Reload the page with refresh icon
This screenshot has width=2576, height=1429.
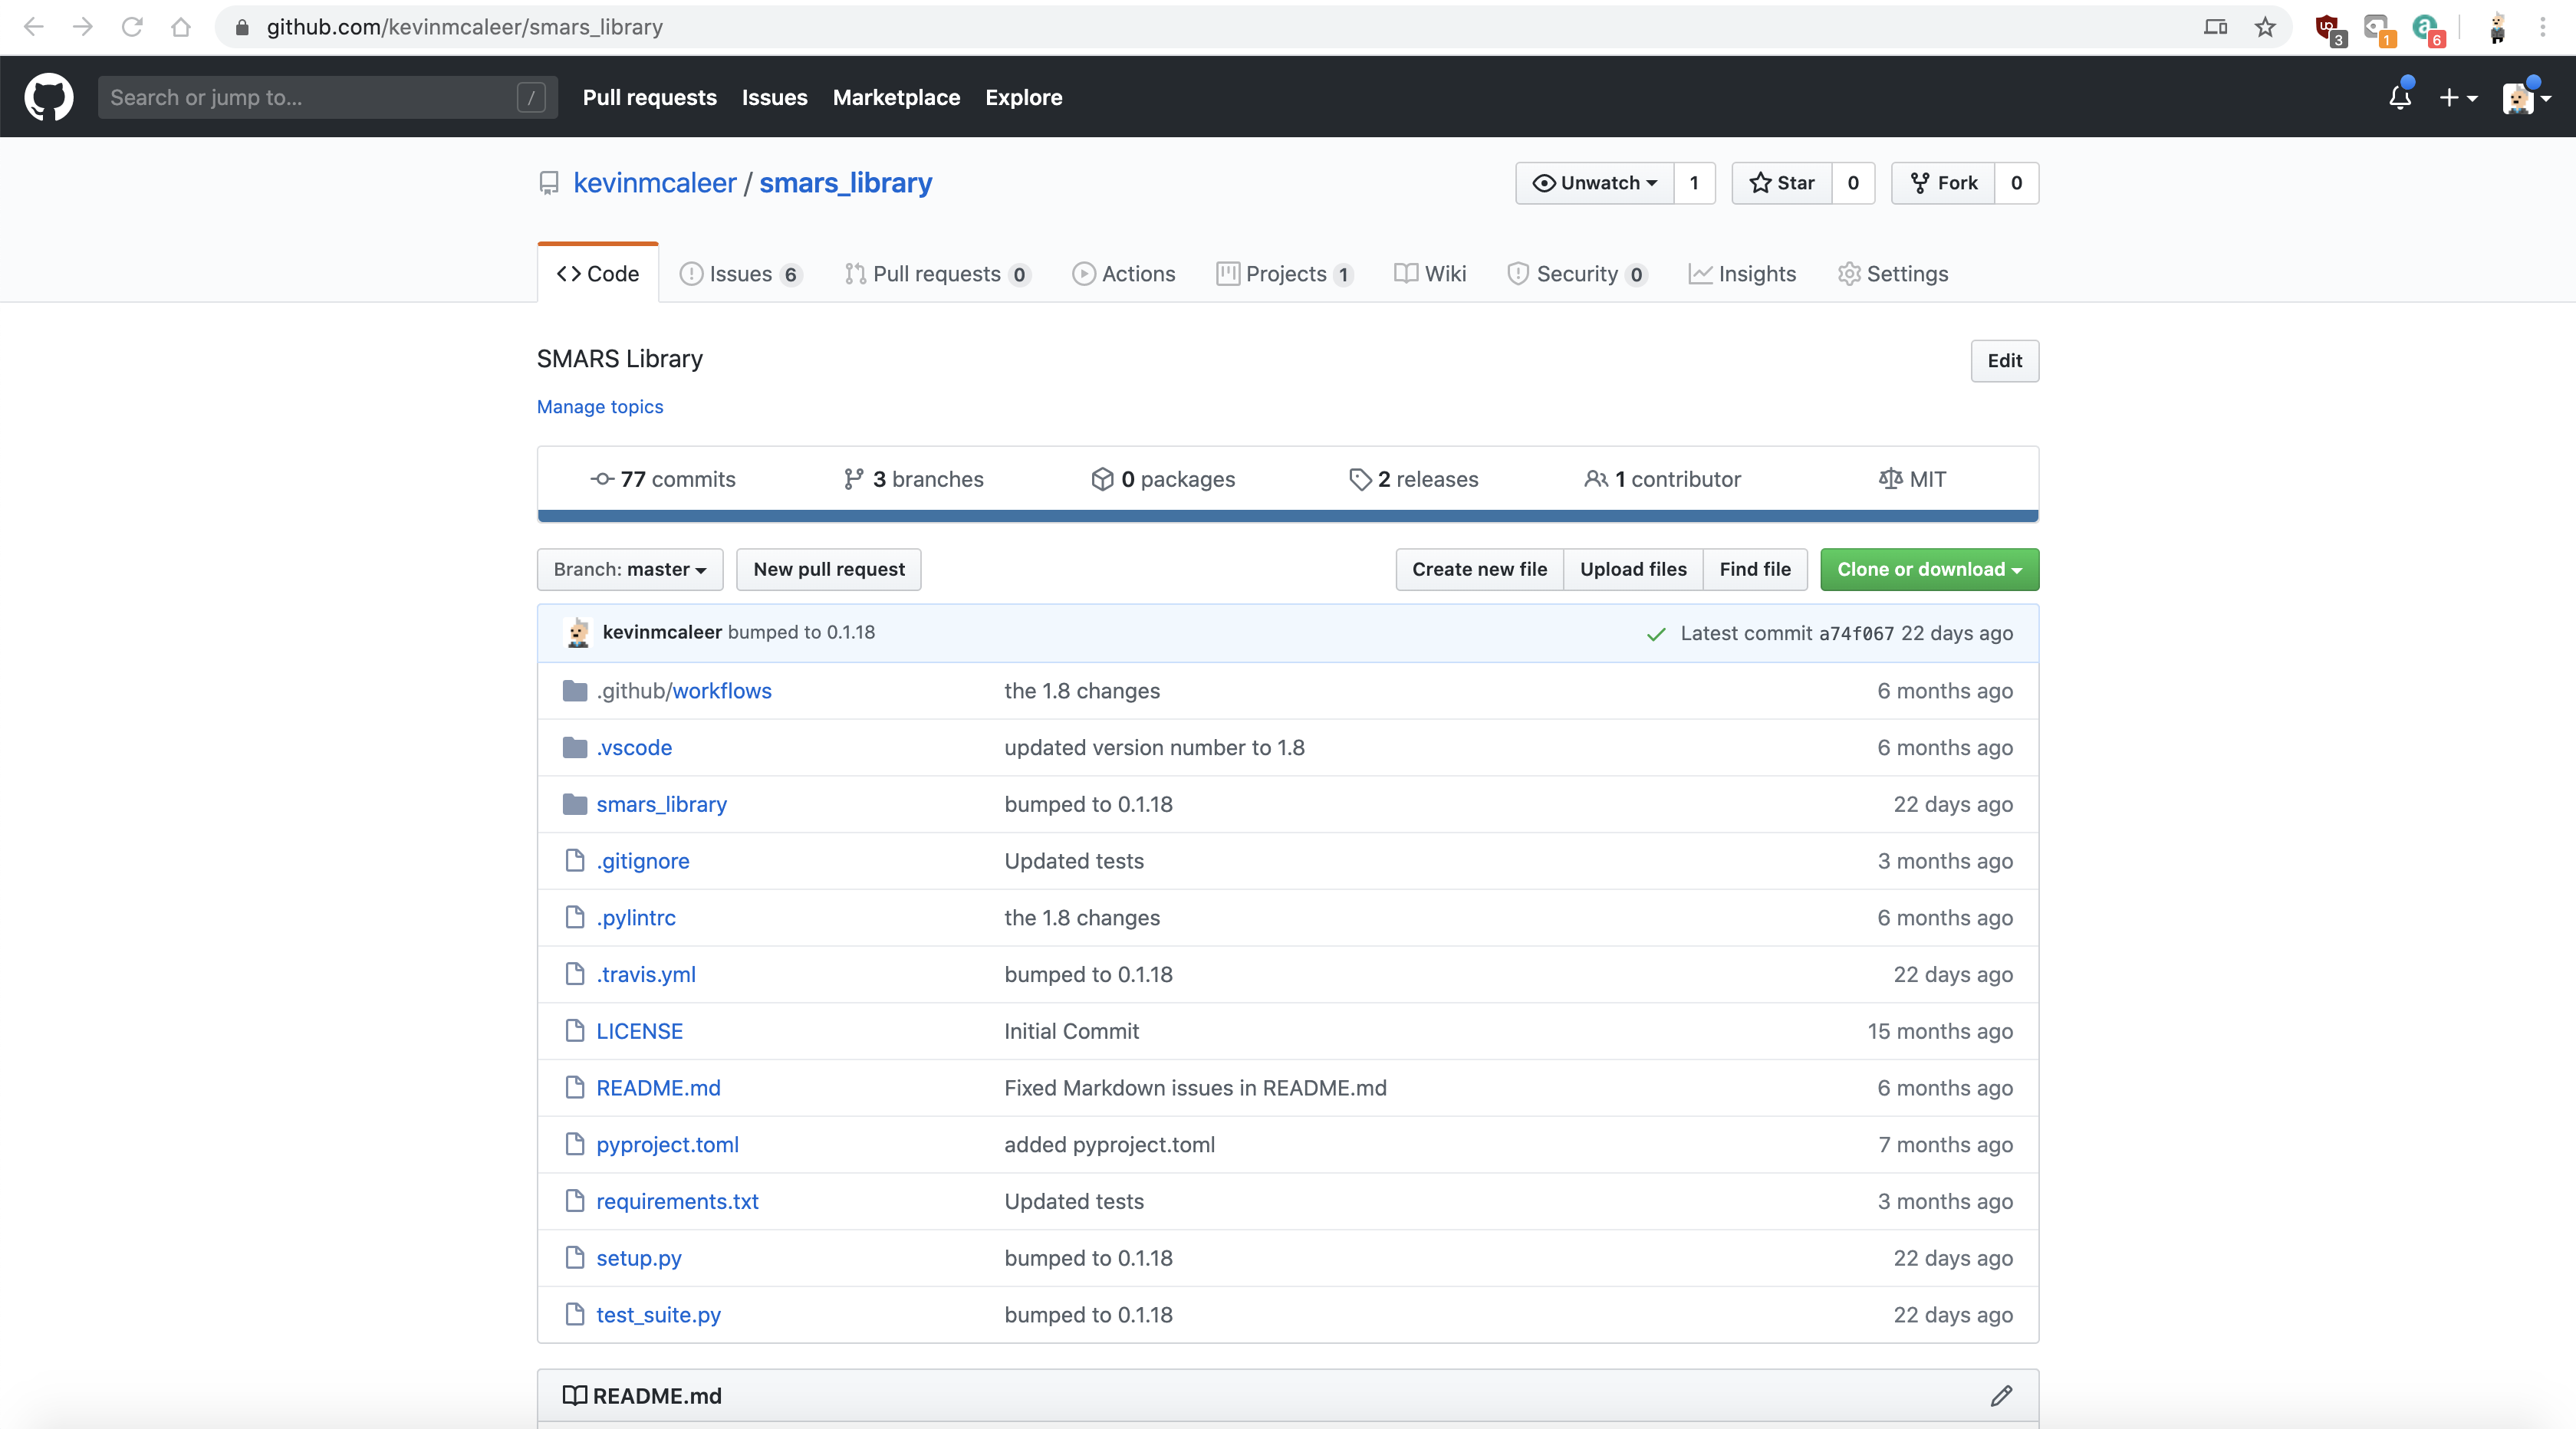click(x=132, y=27)
